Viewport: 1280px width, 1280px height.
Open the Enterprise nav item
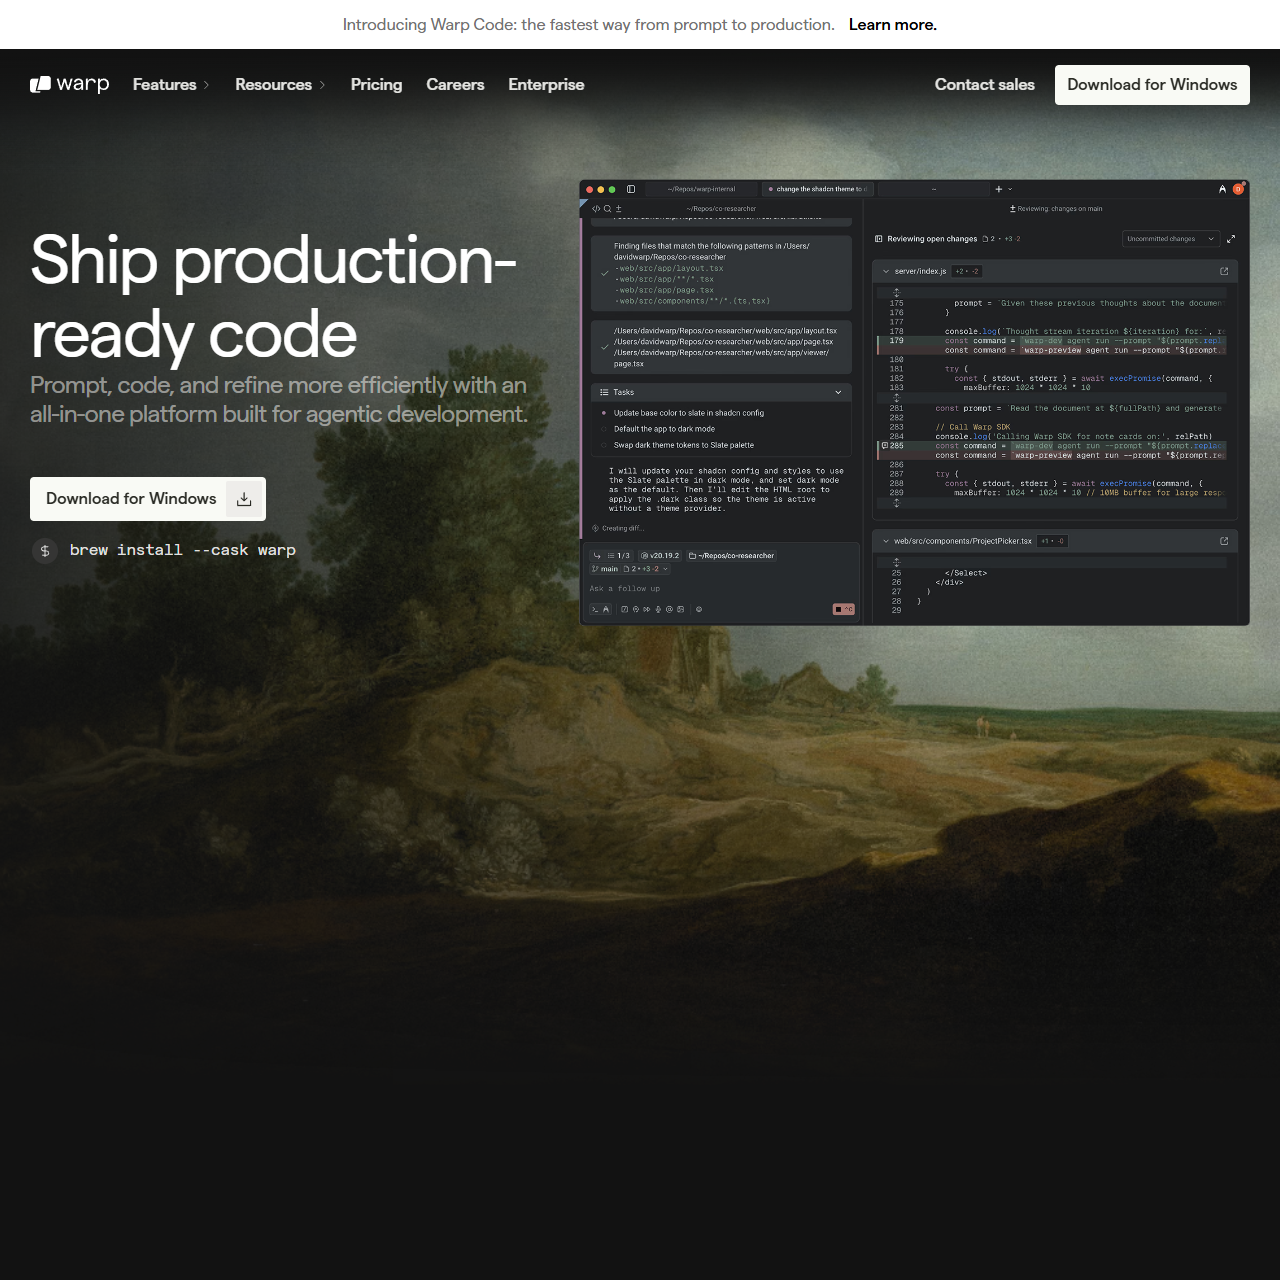pyautogui.click(x=546, y=85)
